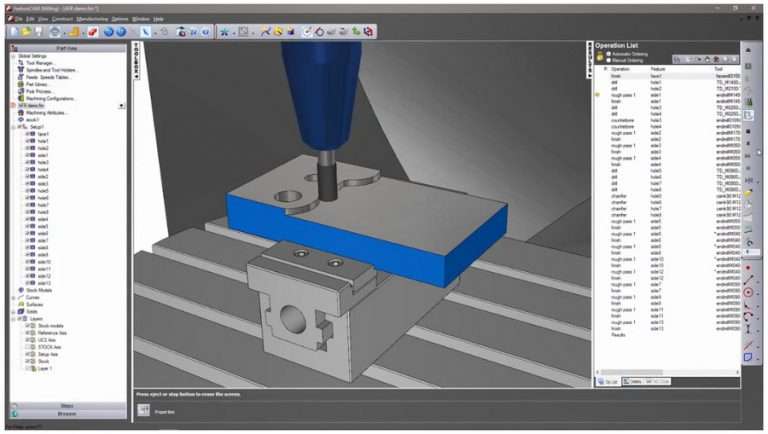Open Tool Manager from the part tree

[x=40, y=63]
